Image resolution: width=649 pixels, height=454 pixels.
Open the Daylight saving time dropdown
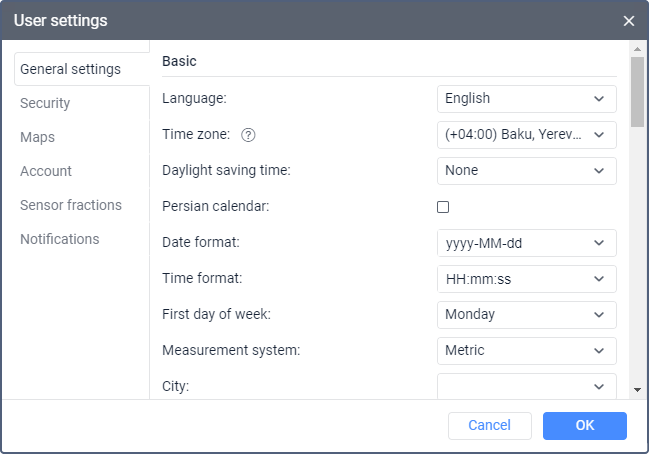click(527, 171)
